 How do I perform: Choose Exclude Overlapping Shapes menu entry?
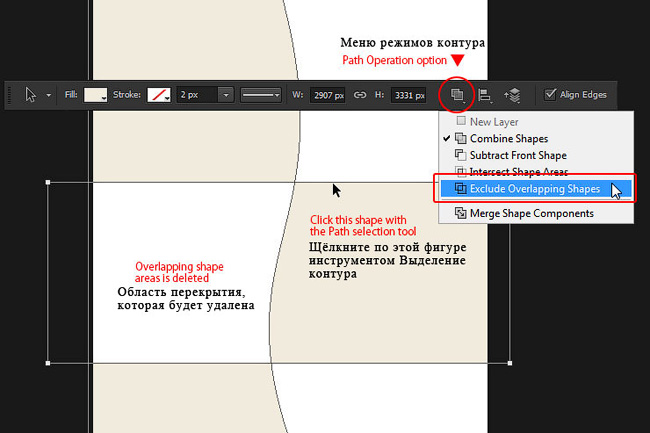(536, 189)
